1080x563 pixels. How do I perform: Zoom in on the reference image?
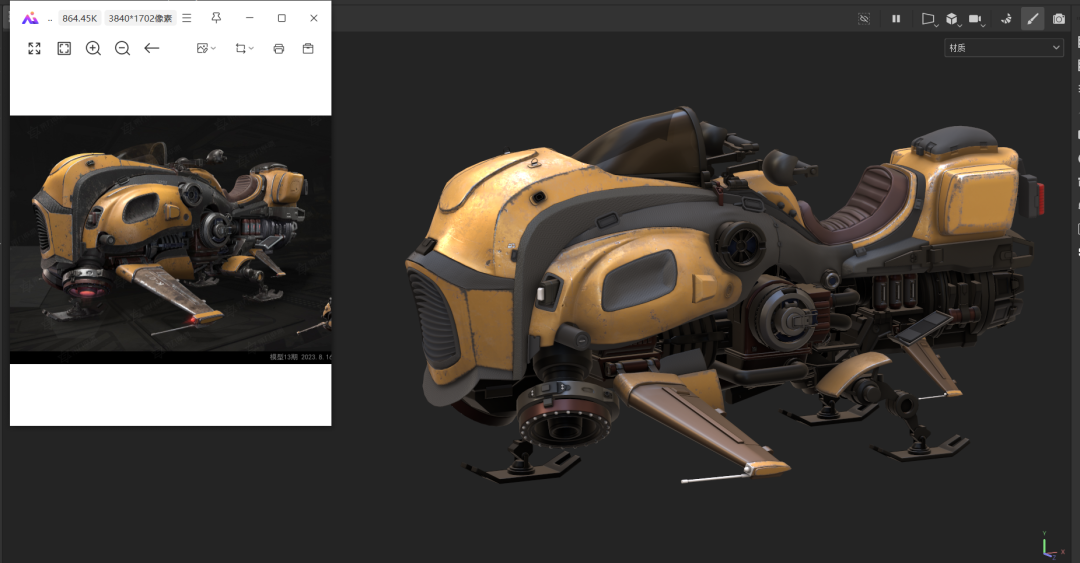click(x=93, y=48)
